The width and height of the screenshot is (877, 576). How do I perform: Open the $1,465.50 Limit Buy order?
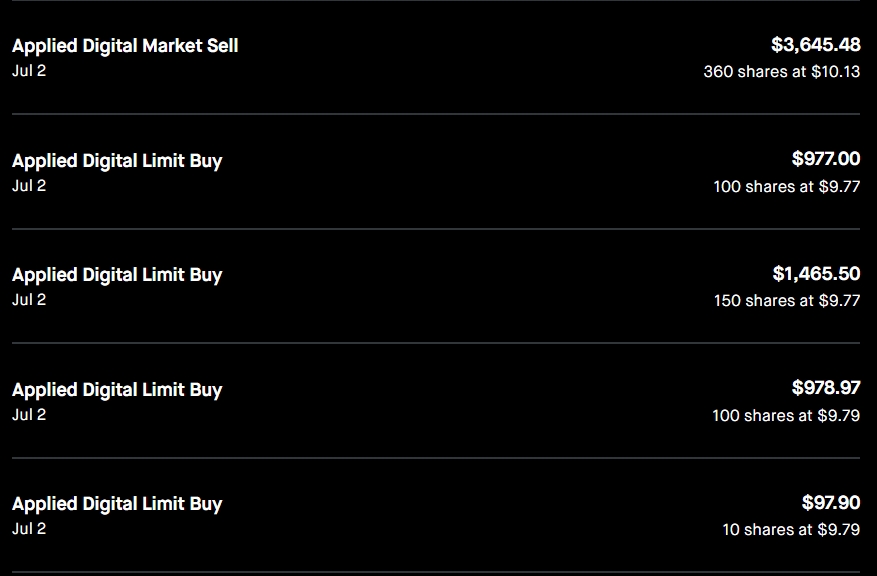pos(117,275)
